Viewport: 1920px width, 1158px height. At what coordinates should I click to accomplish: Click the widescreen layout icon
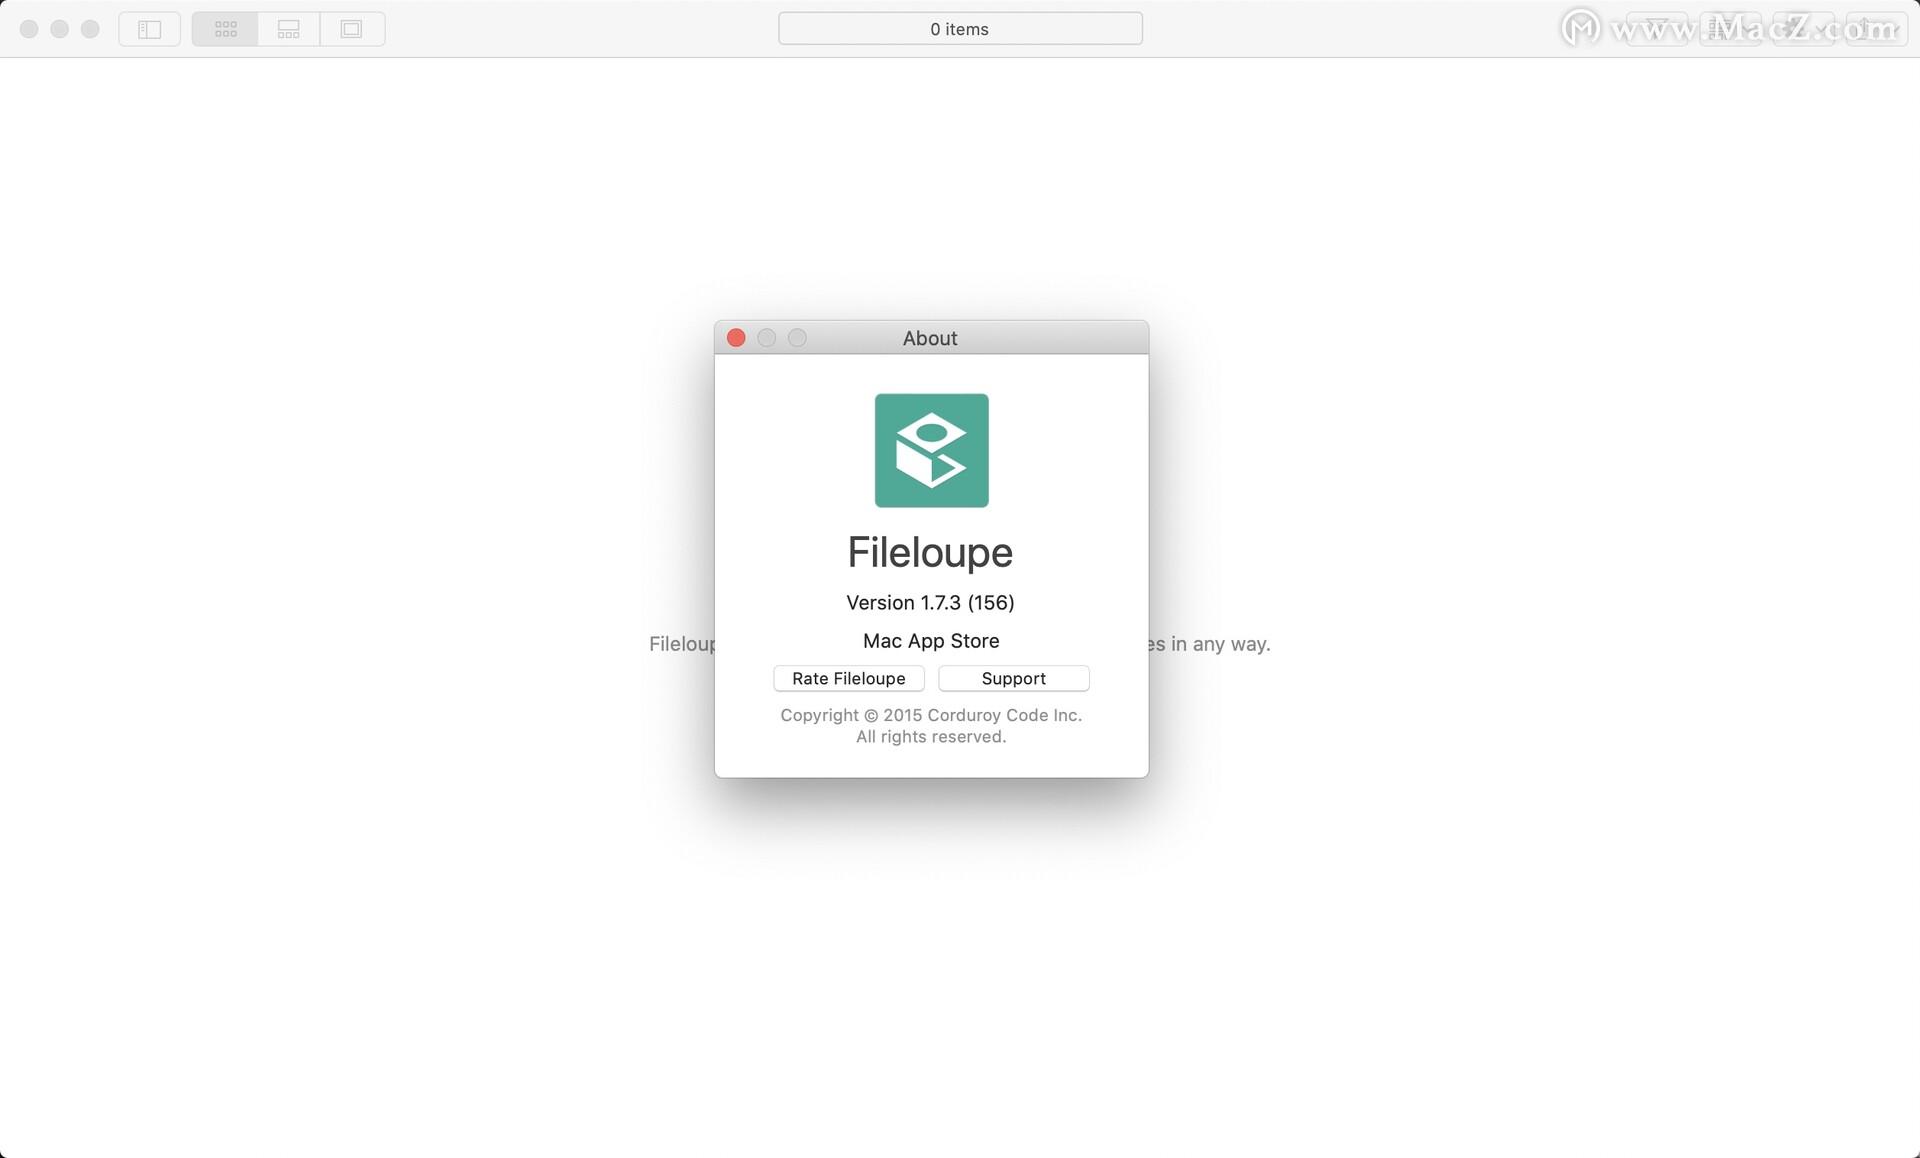pos(287,26)
